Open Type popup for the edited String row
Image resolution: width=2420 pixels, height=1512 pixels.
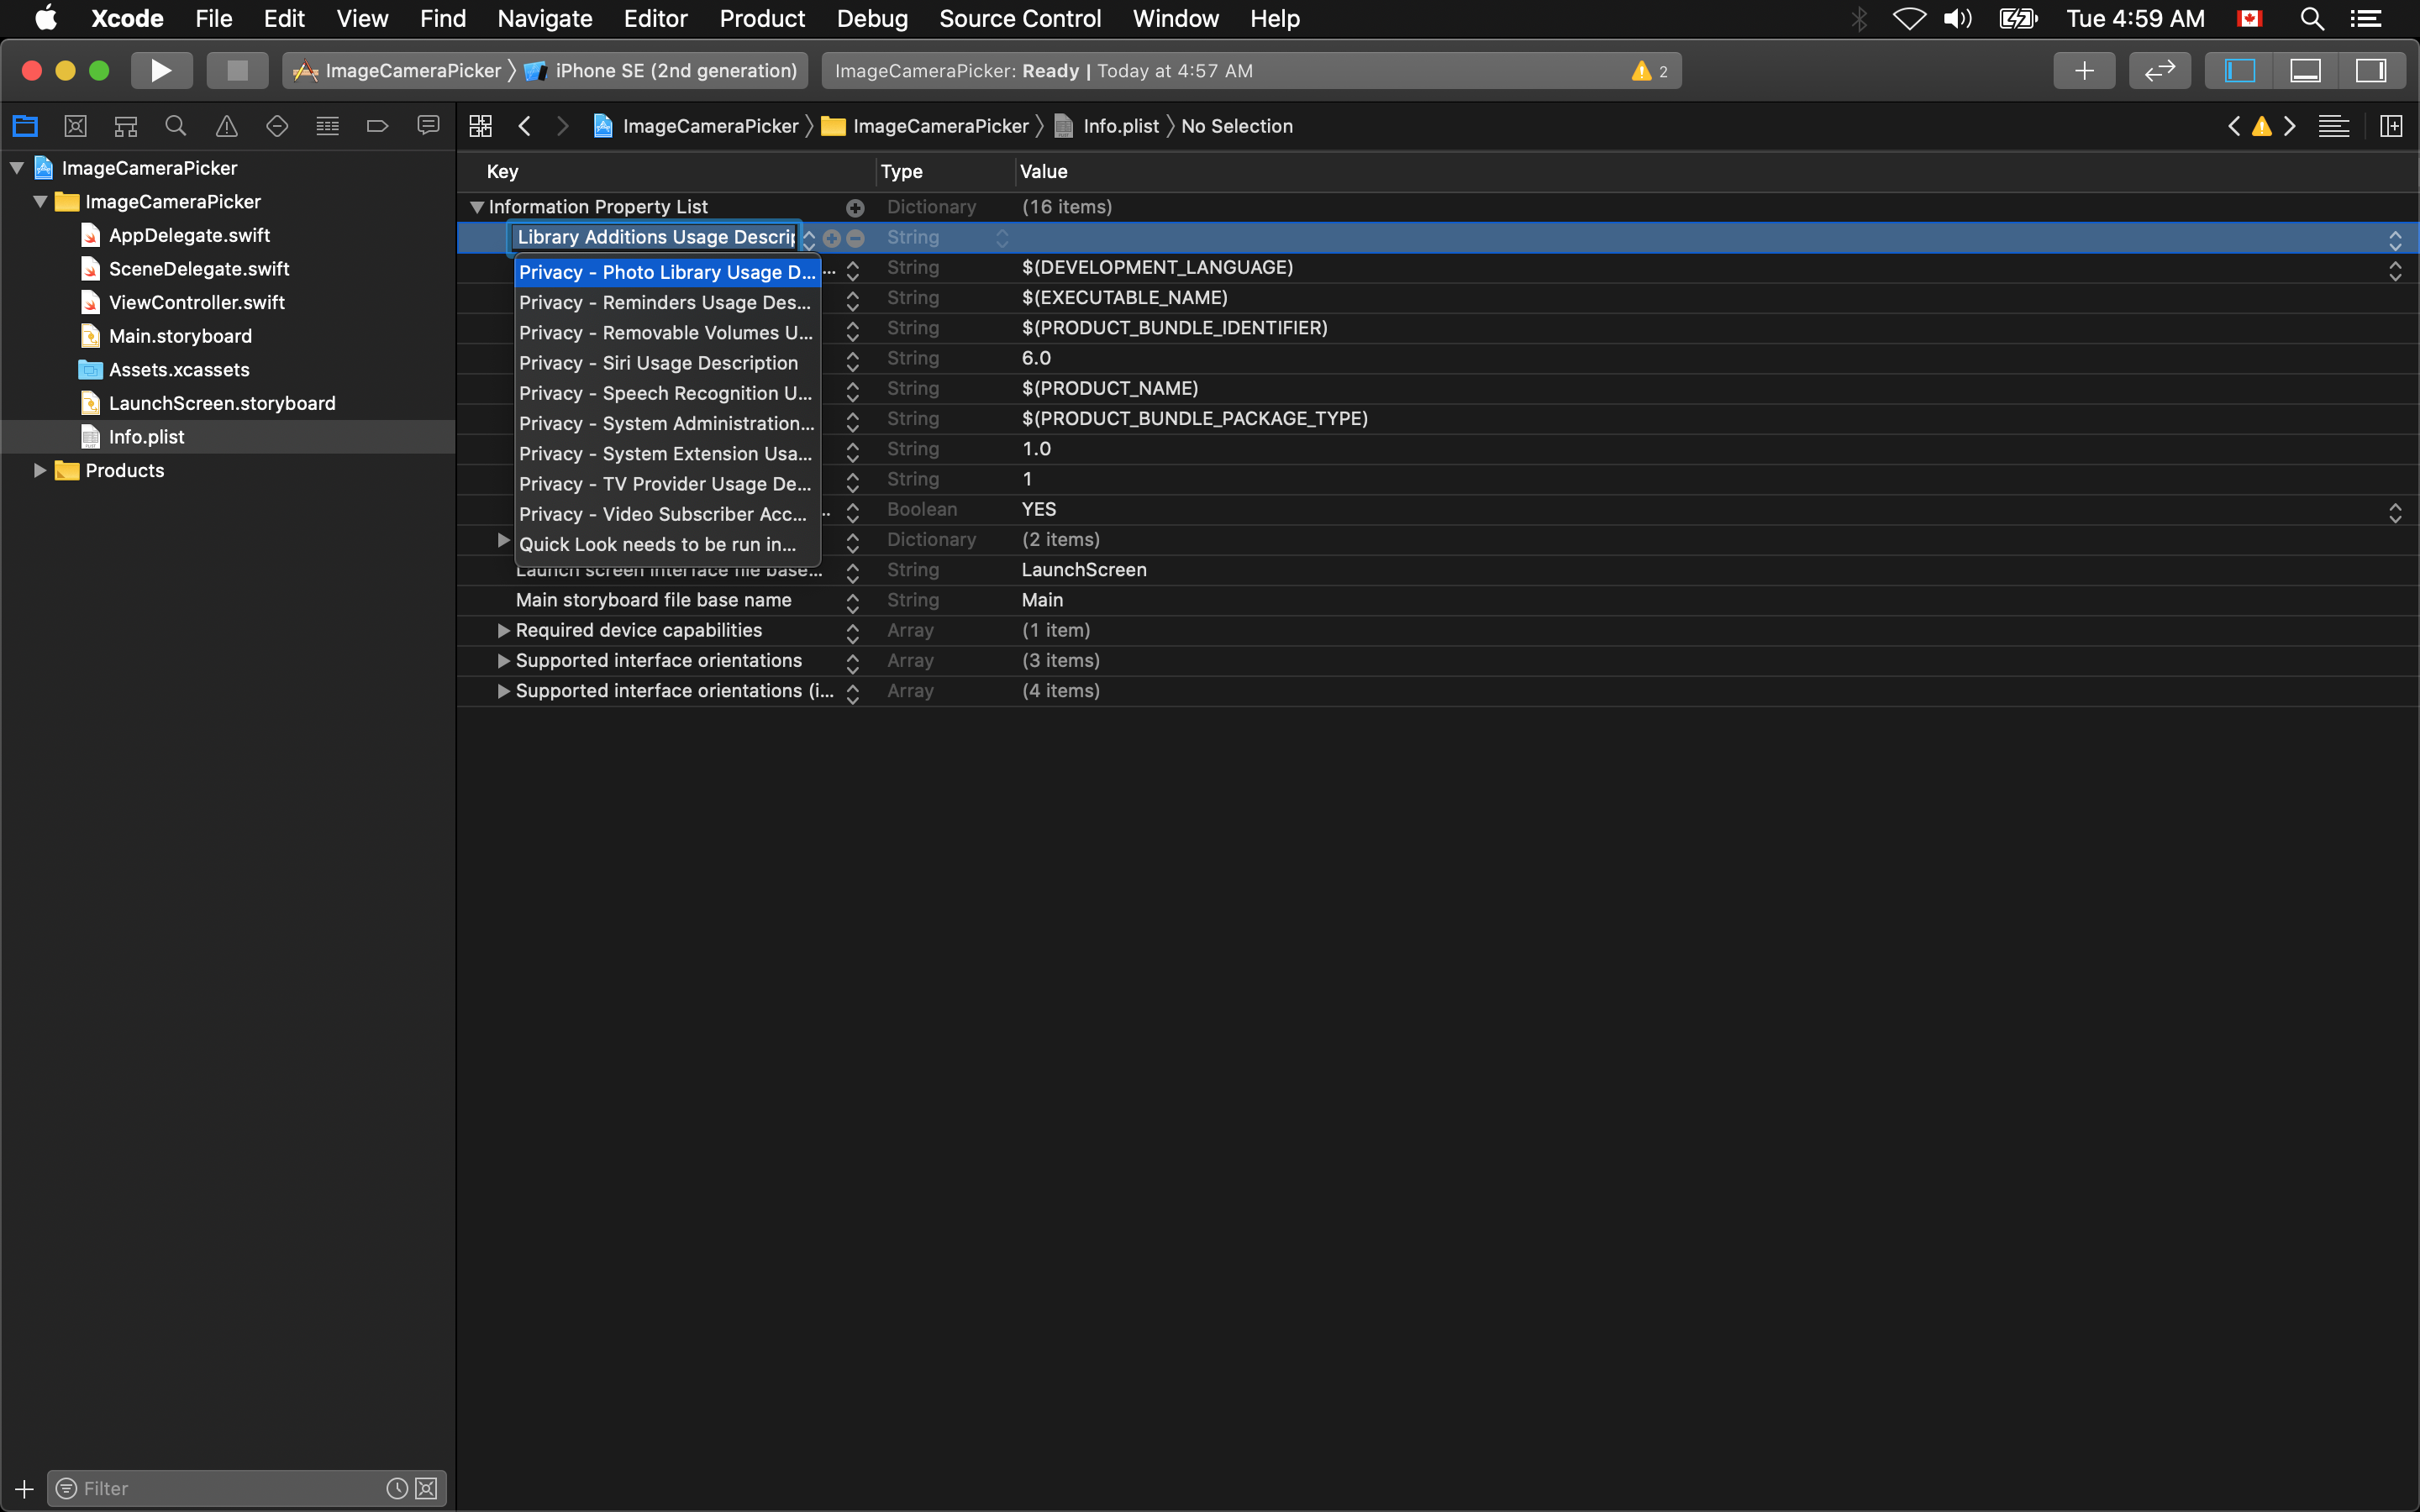click(x=1001, y=238)
